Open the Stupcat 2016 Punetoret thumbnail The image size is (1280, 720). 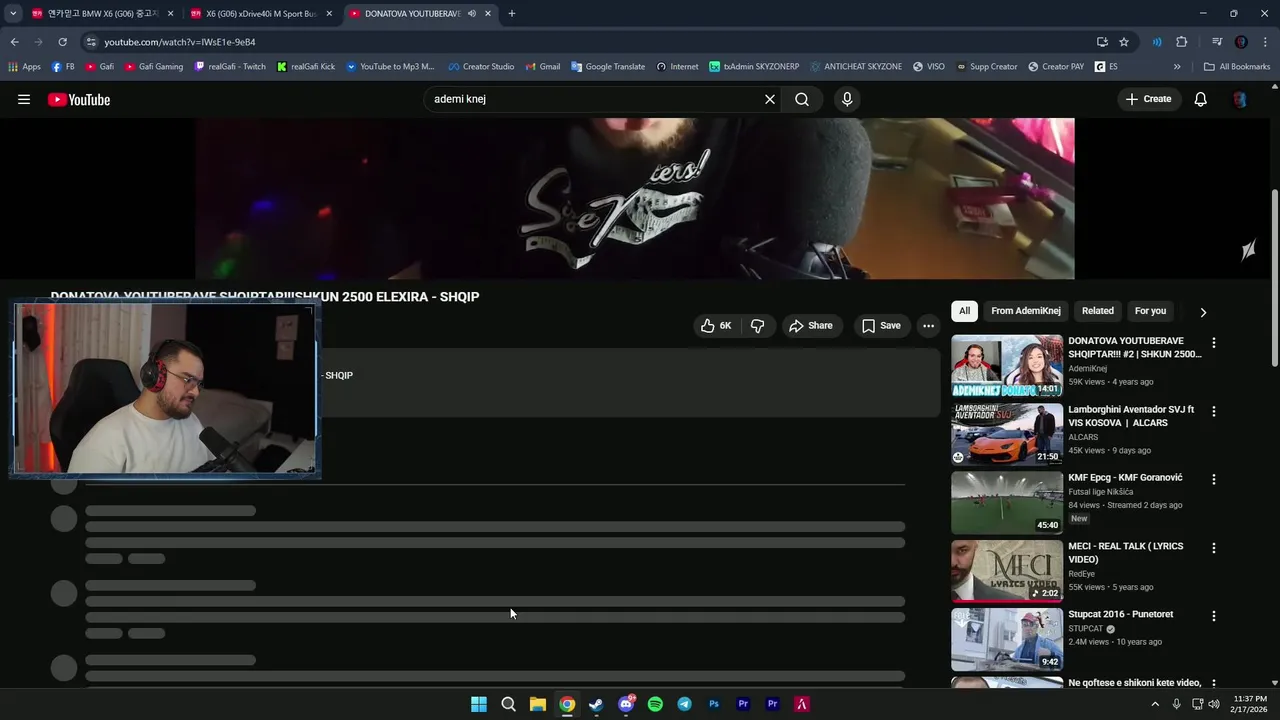1006,639
